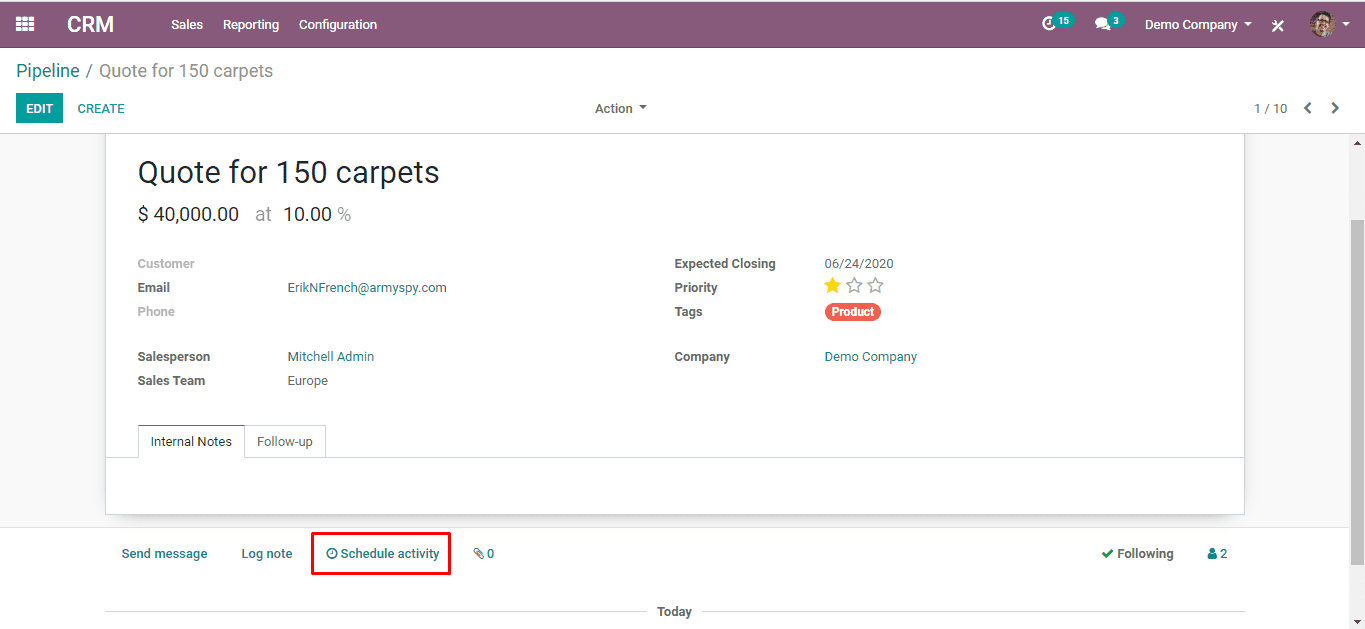Click the record pager 1 / 10
The width and height of the screenshot is (1365, 629).
pyautogui.click(x=1271, y=108)
